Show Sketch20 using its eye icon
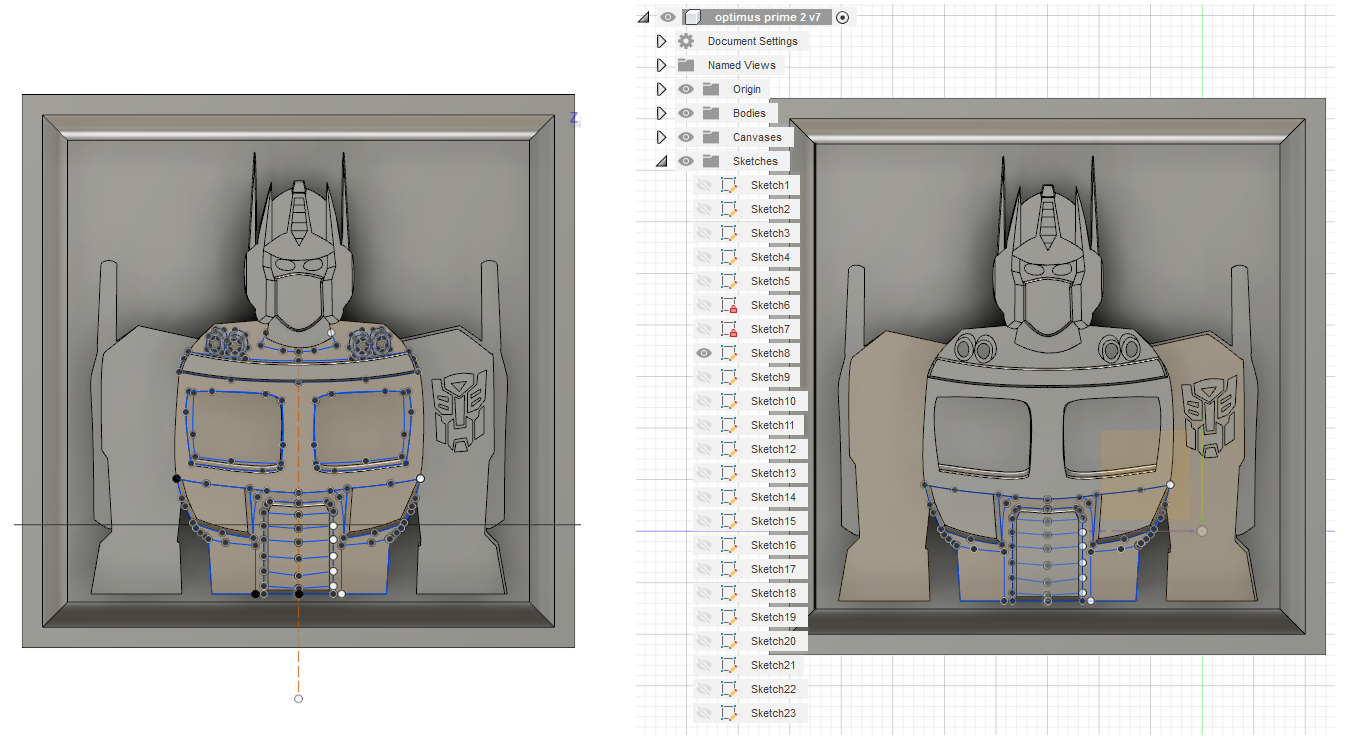The height and width of the screenshot is (740, 1360). 704,641
